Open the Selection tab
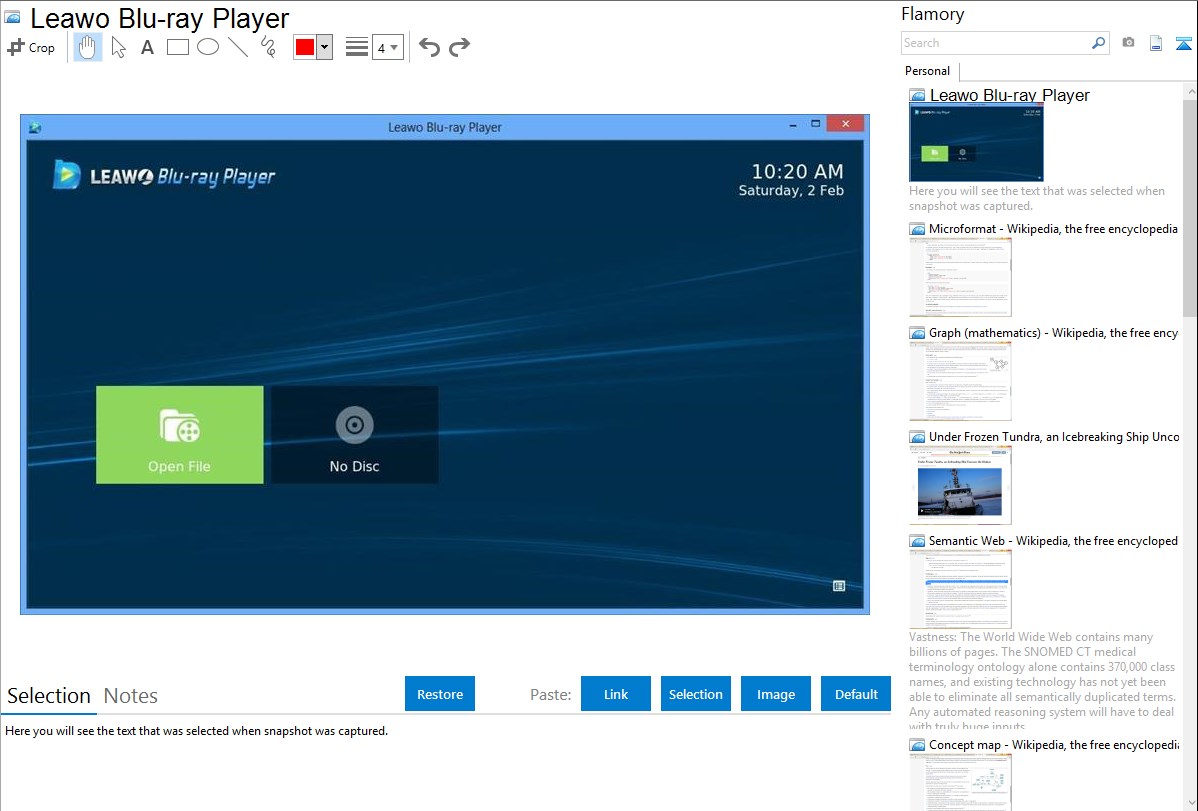The height and width of the screenshot is (811, 1198). [x=49, y=696]
